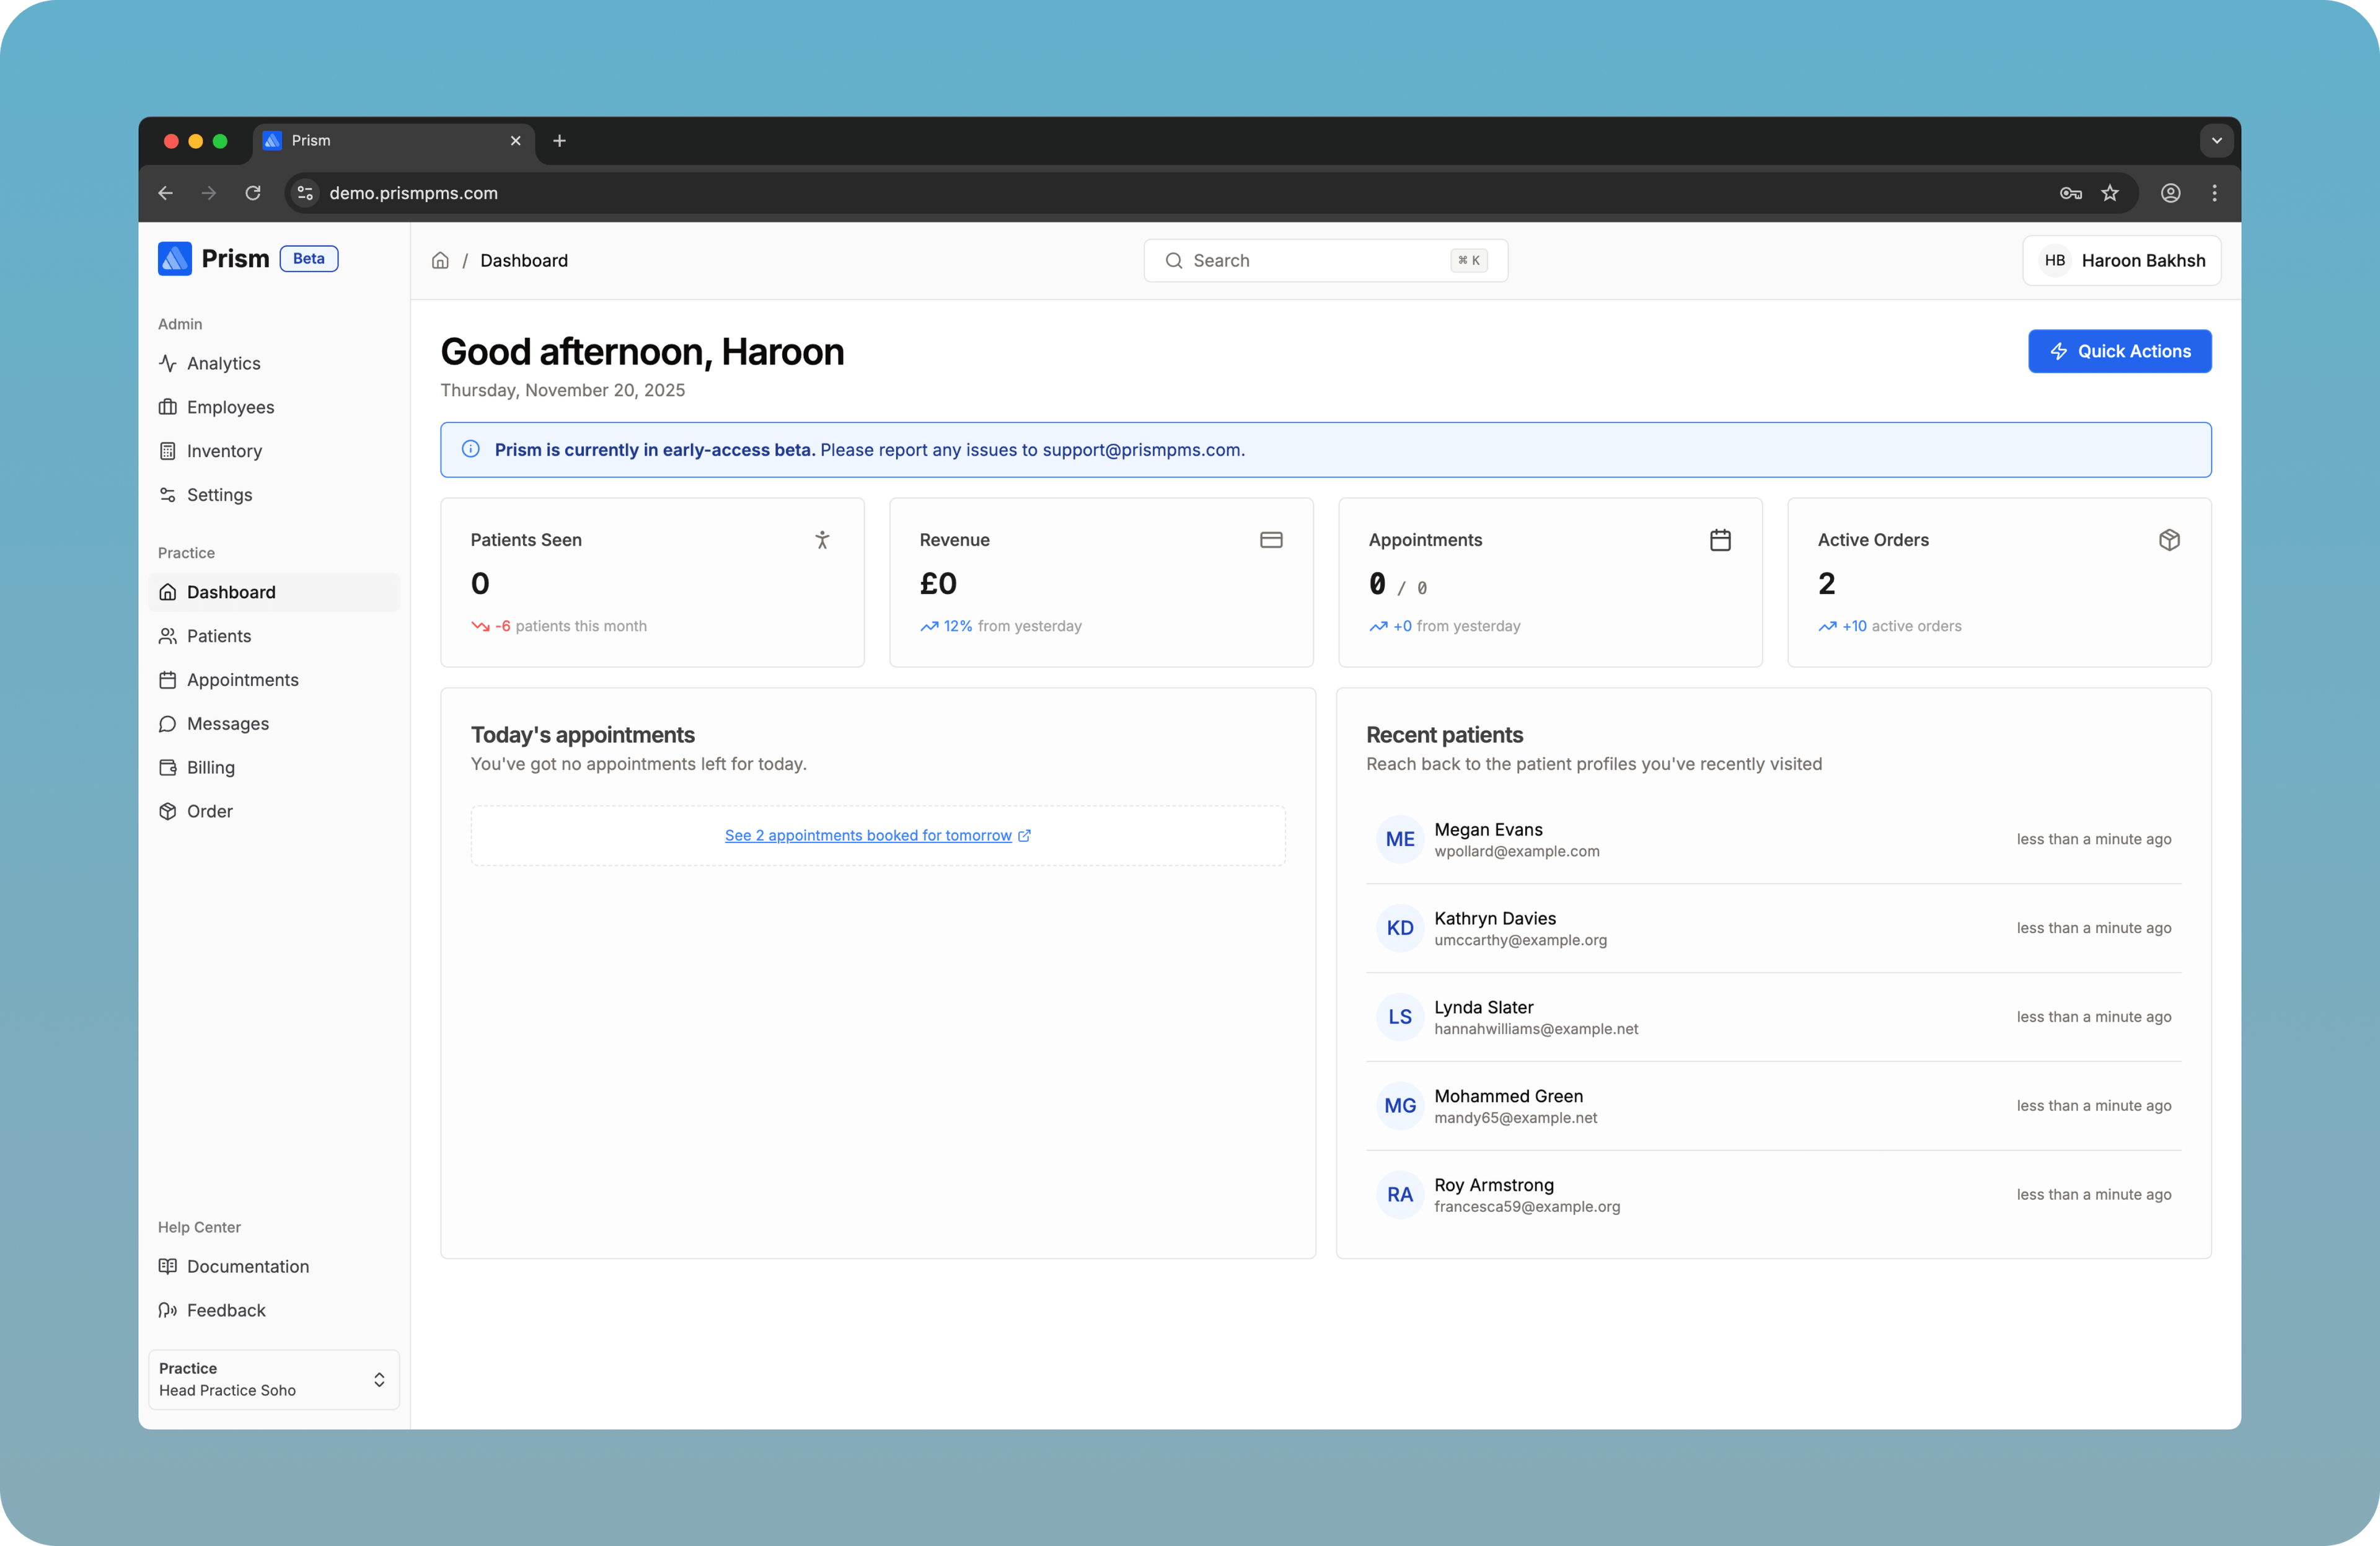Click the calendar icon on the Appointments card
Screen dimensions: 2380x1546
(1720, 539)
